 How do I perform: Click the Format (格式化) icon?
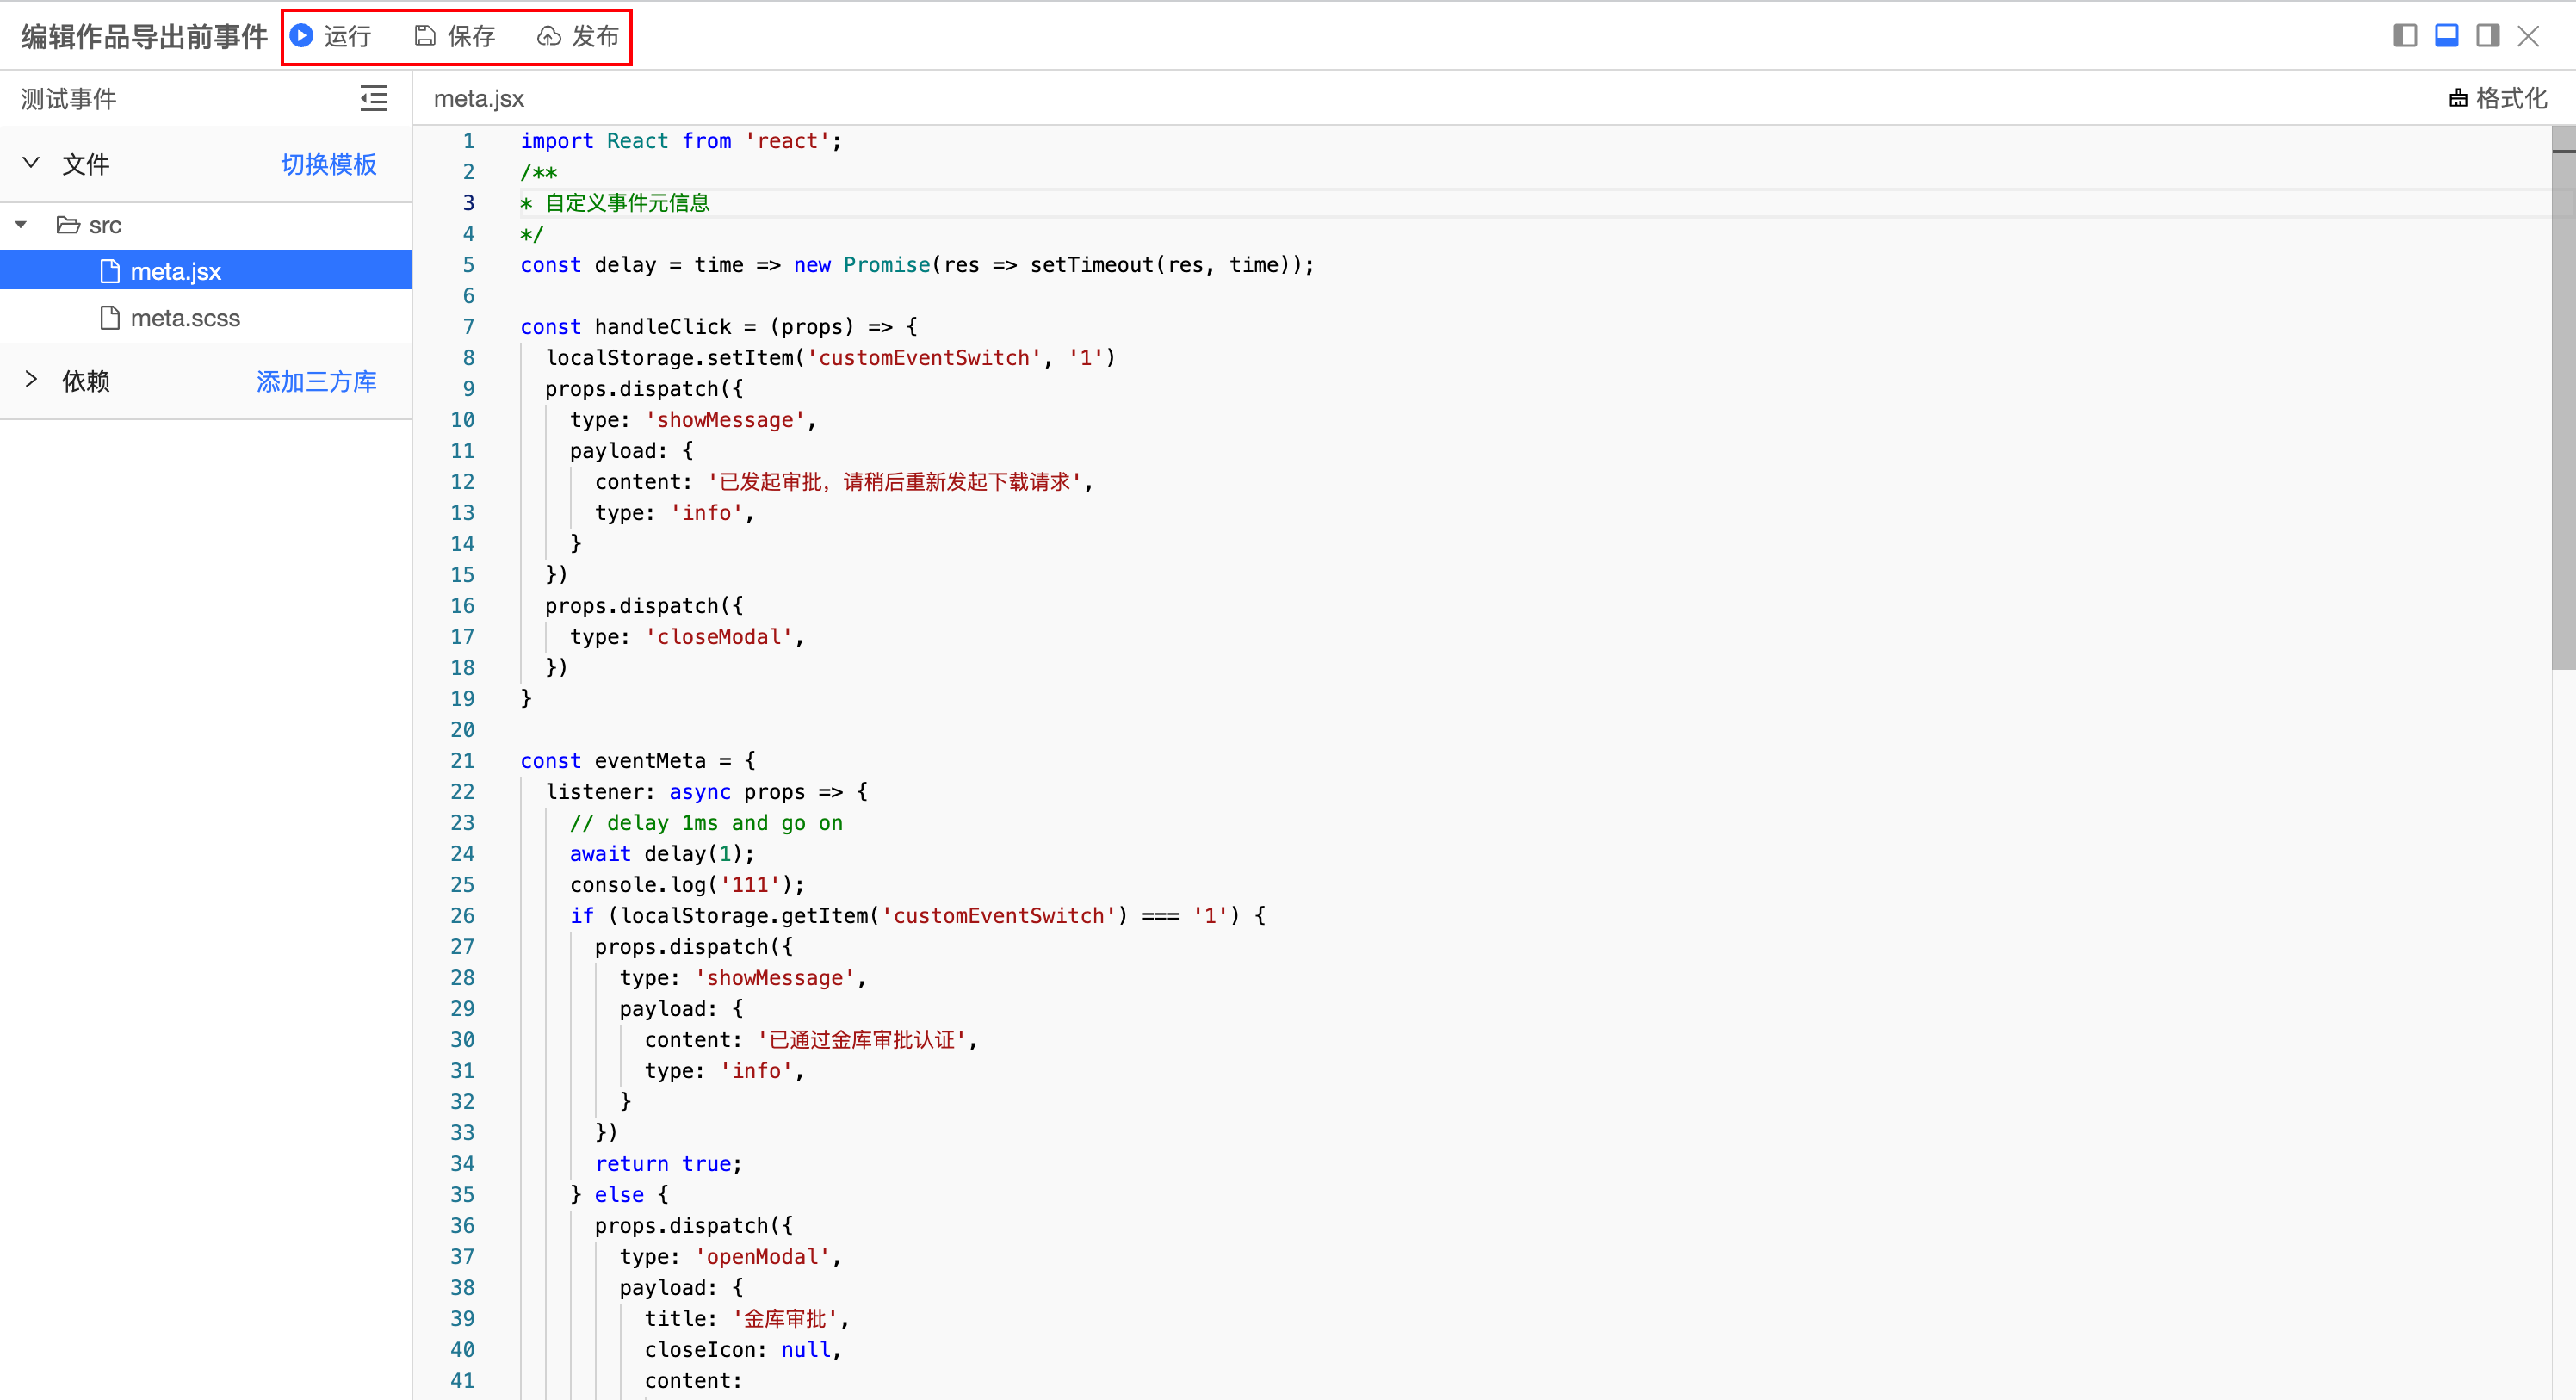point(2458,98)
